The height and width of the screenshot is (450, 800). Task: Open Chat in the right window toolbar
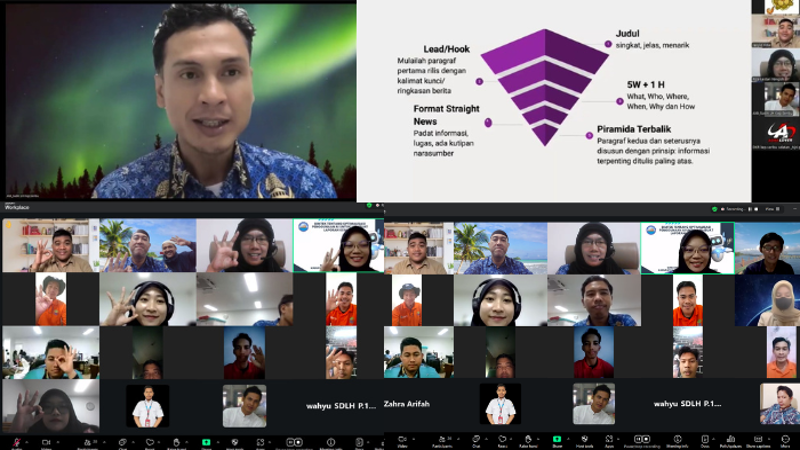point(476,440)
